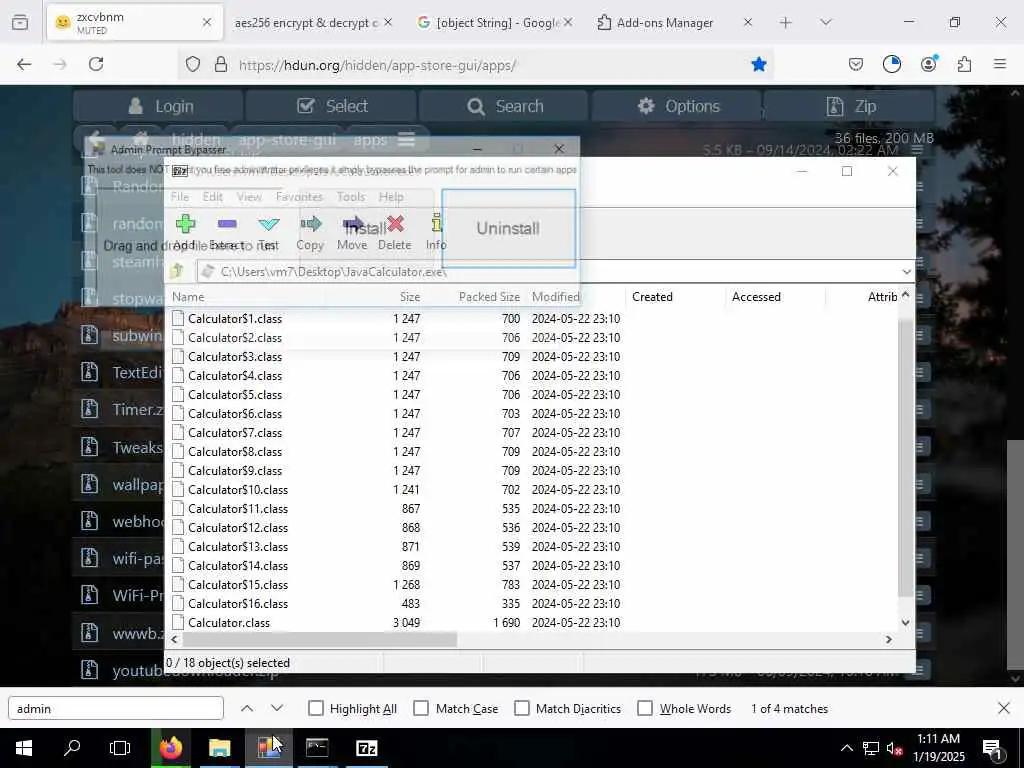
Task: Click the site shield tracking protection icon
Action: pyautogui.click(x=193, y=64)
